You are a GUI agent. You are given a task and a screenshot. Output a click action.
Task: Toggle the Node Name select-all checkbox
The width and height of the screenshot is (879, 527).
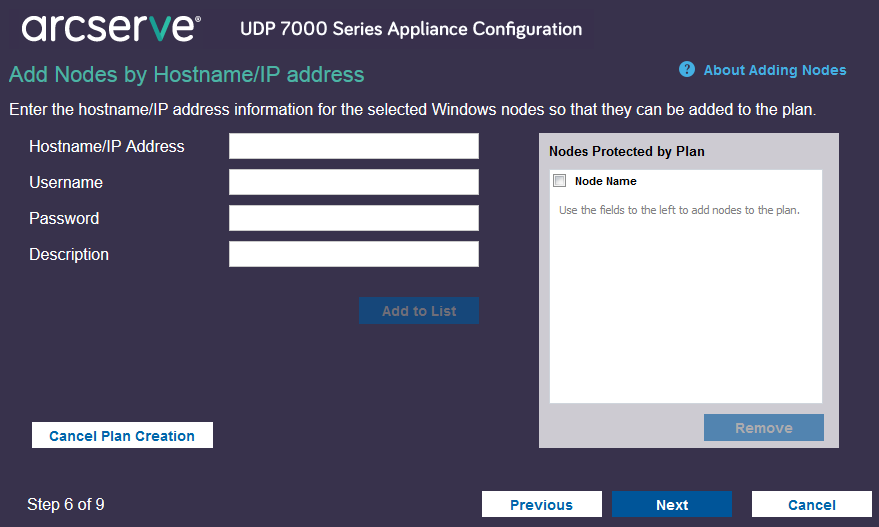click(560, 181)
